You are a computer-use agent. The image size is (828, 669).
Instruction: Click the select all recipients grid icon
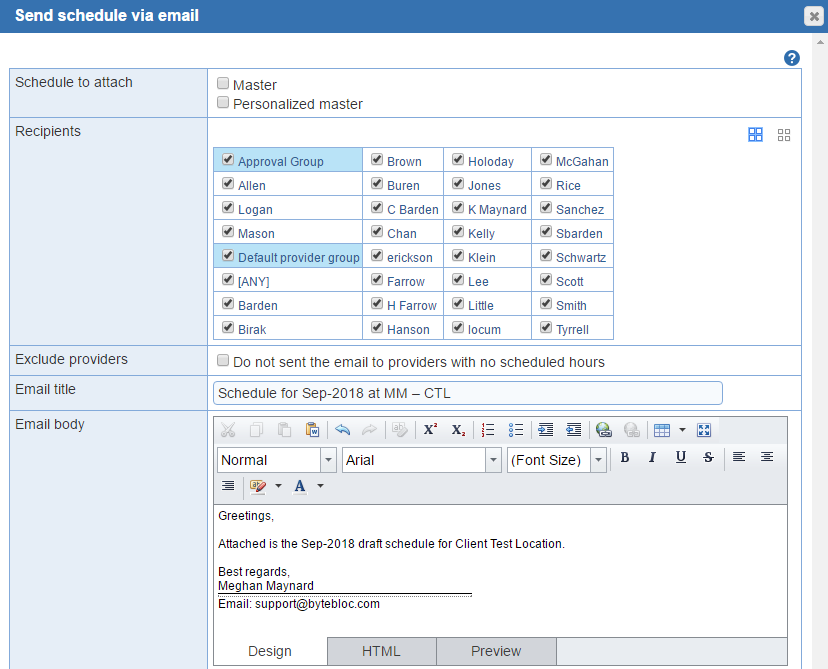click(755, 135)
